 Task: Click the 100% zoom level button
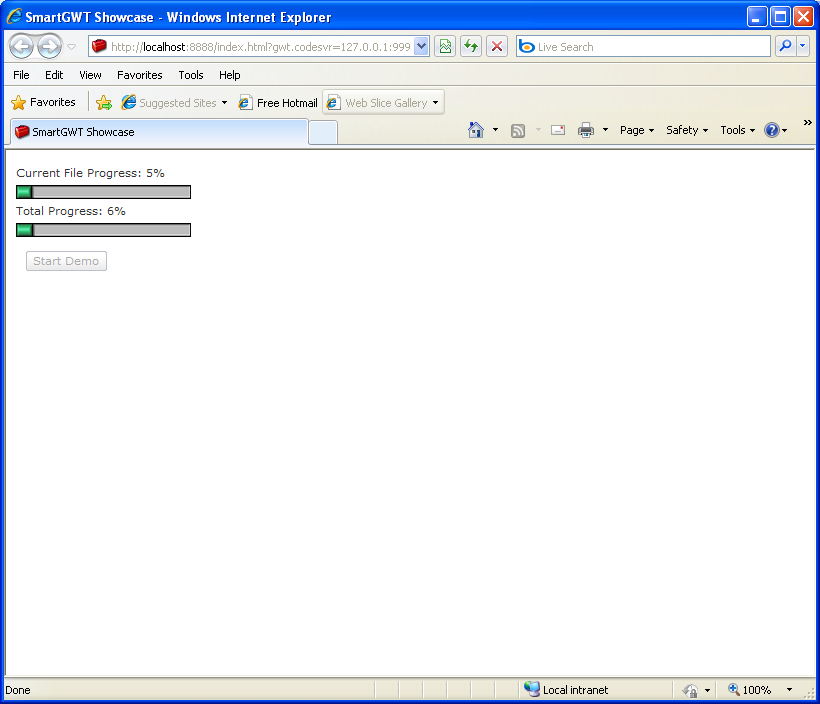point(749,690)
